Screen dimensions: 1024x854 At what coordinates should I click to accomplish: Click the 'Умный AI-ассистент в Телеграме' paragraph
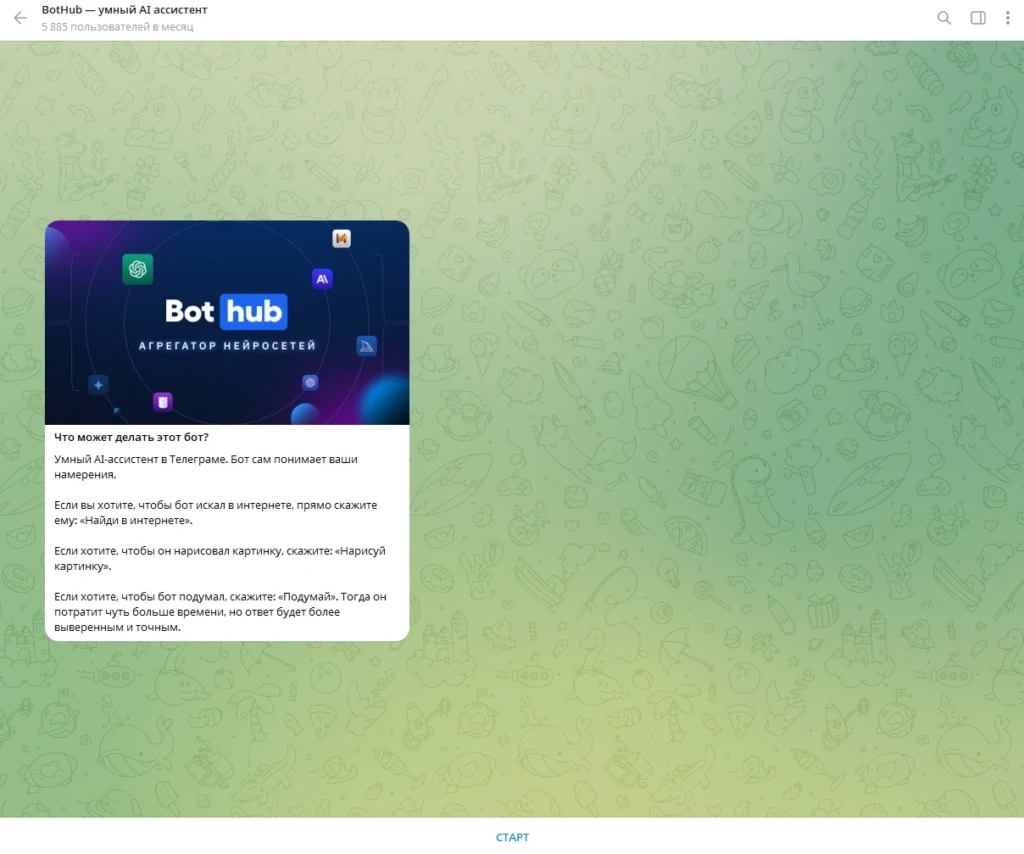[206, 467]
